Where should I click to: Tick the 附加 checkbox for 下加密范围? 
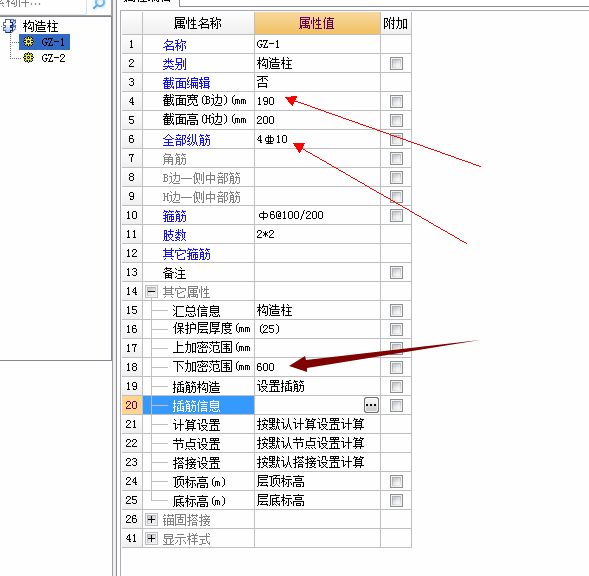pos(396,367)
